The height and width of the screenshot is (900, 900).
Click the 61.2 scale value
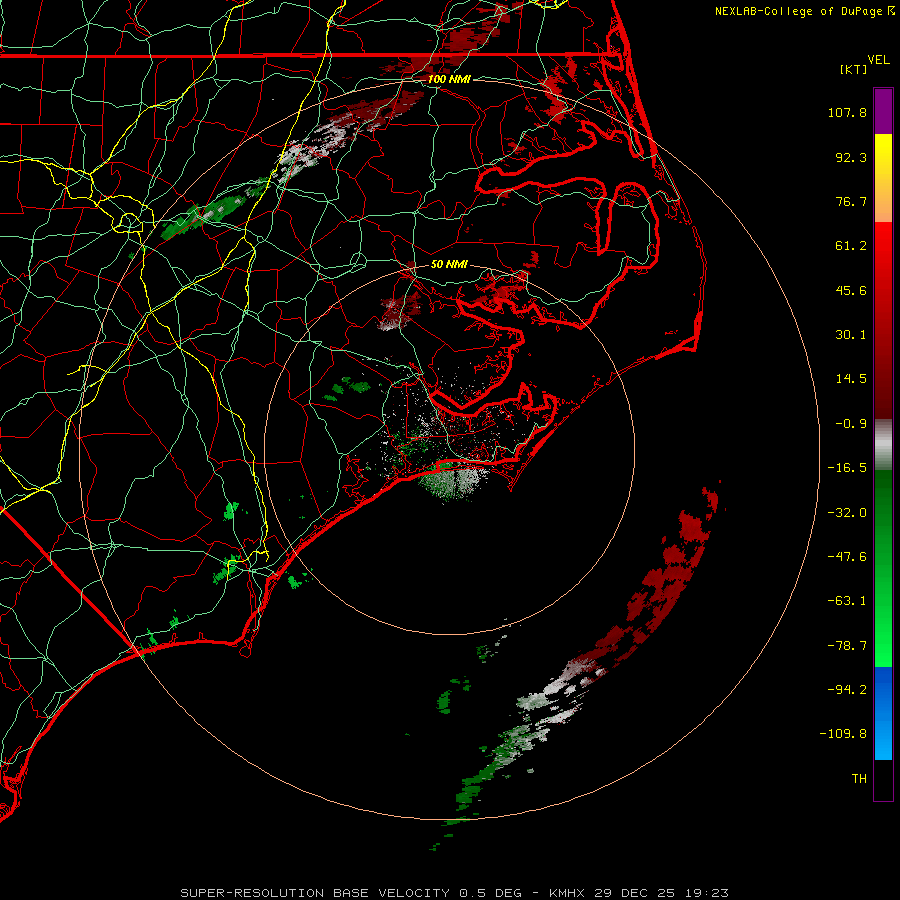851,246
